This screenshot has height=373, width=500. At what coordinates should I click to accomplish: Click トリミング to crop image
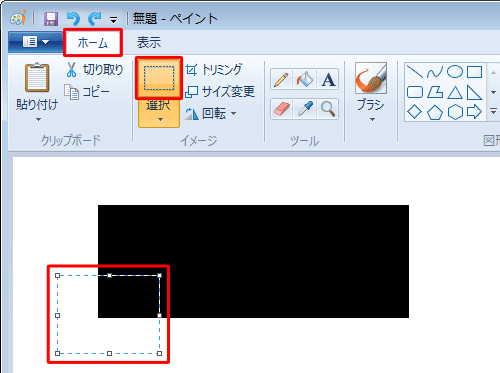click(213, 69)
